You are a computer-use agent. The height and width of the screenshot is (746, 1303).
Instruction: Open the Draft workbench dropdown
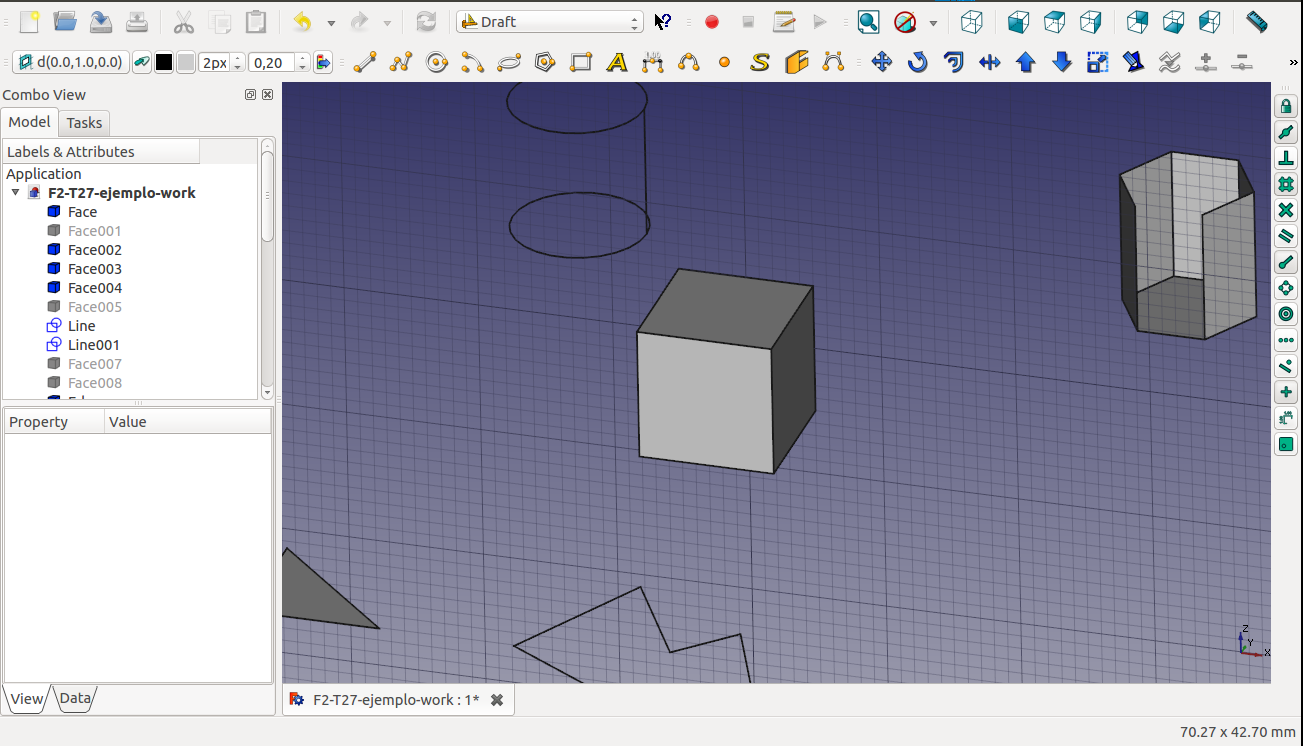(x=549, y=22)
